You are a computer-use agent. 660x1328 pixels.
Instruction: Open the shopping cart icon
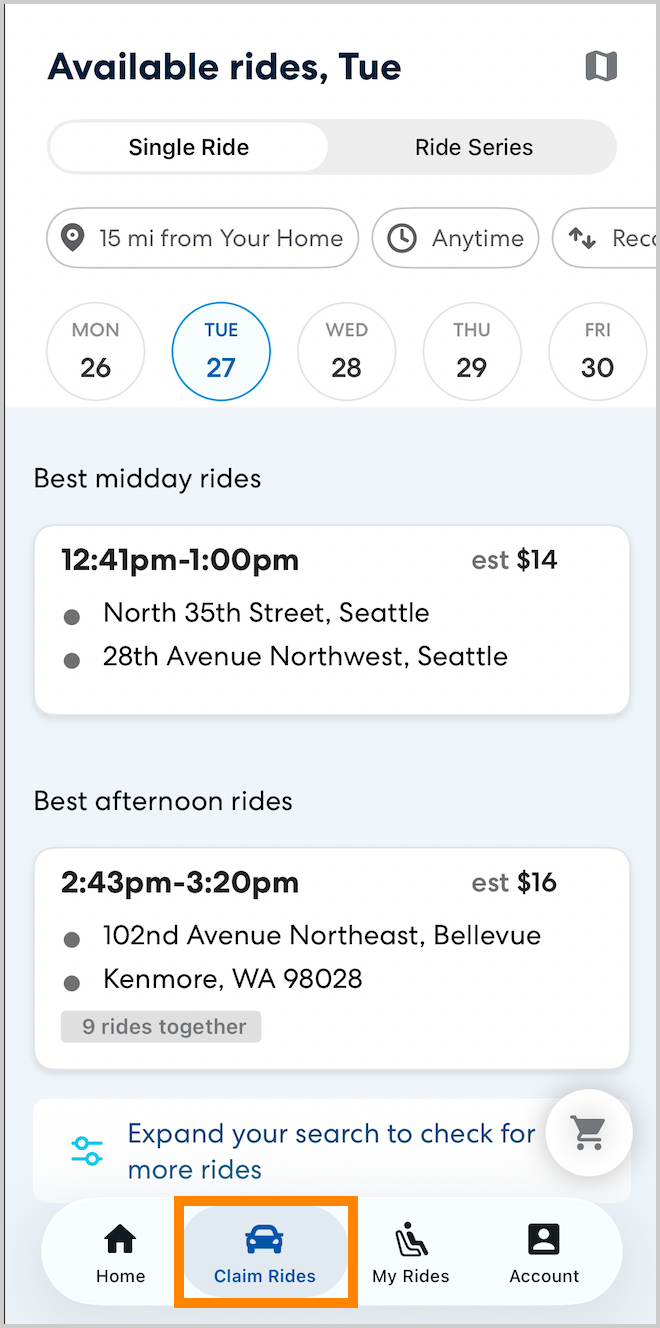tap(589, 1133)
